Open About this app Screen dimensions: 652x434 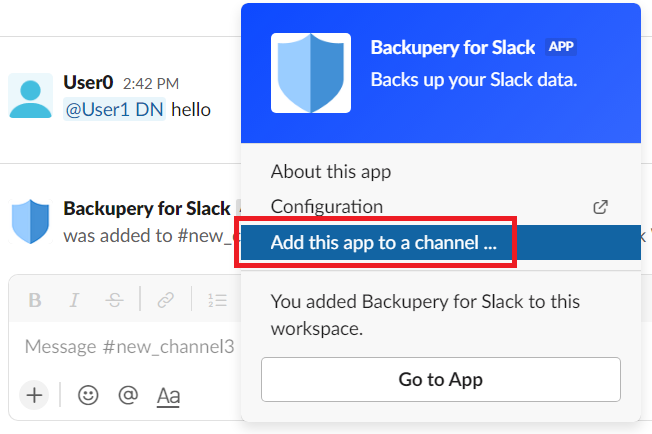441,172
